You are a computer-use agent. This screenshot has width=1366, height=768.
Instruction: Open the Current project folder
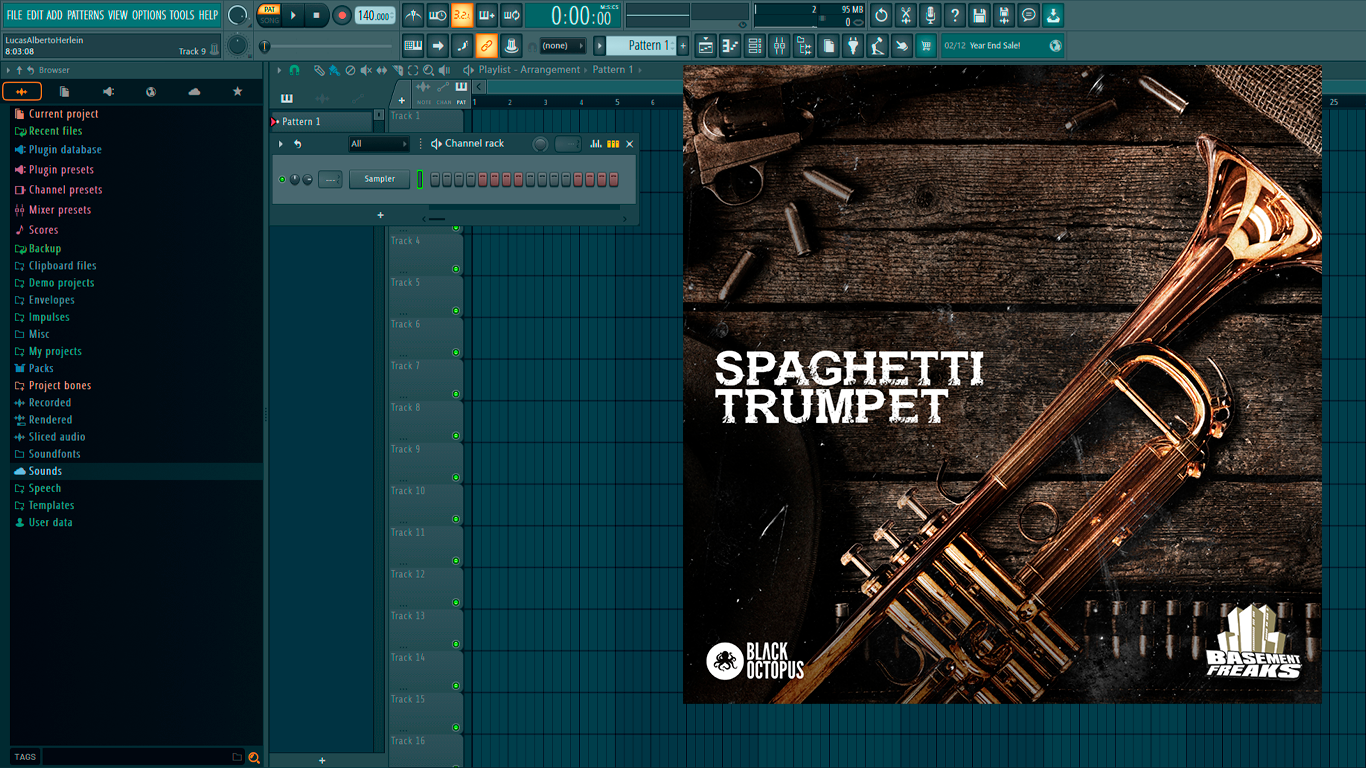64,114
